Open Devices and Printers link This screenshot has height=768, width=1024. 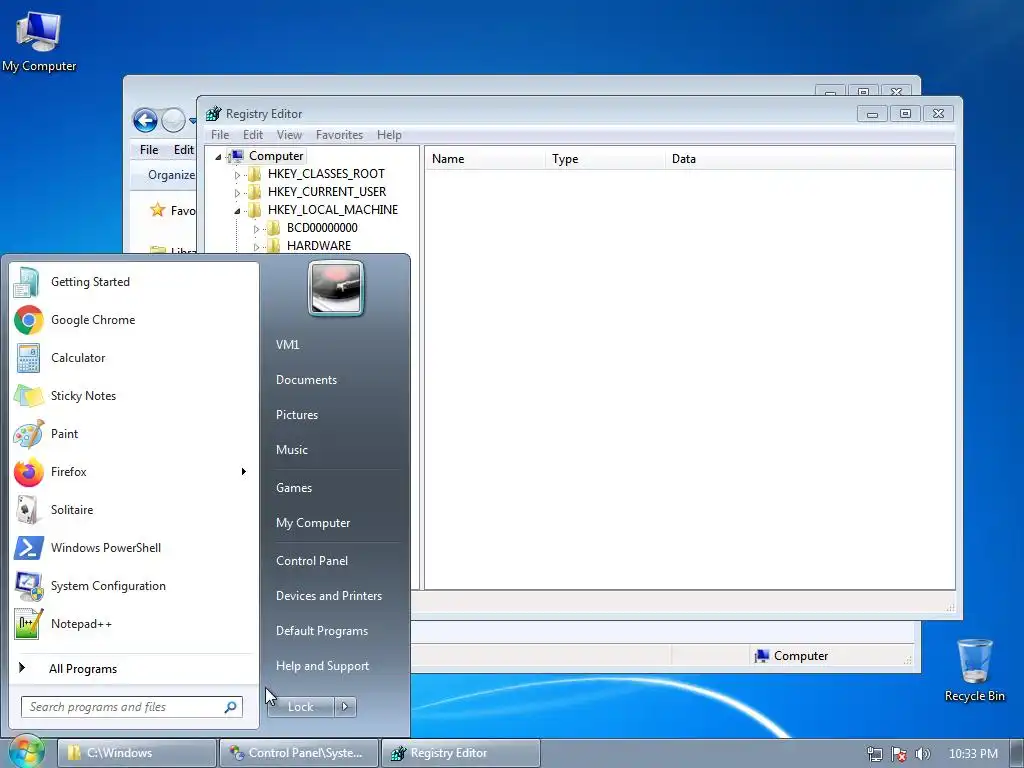pyautogui.click(x=328, y=596)
